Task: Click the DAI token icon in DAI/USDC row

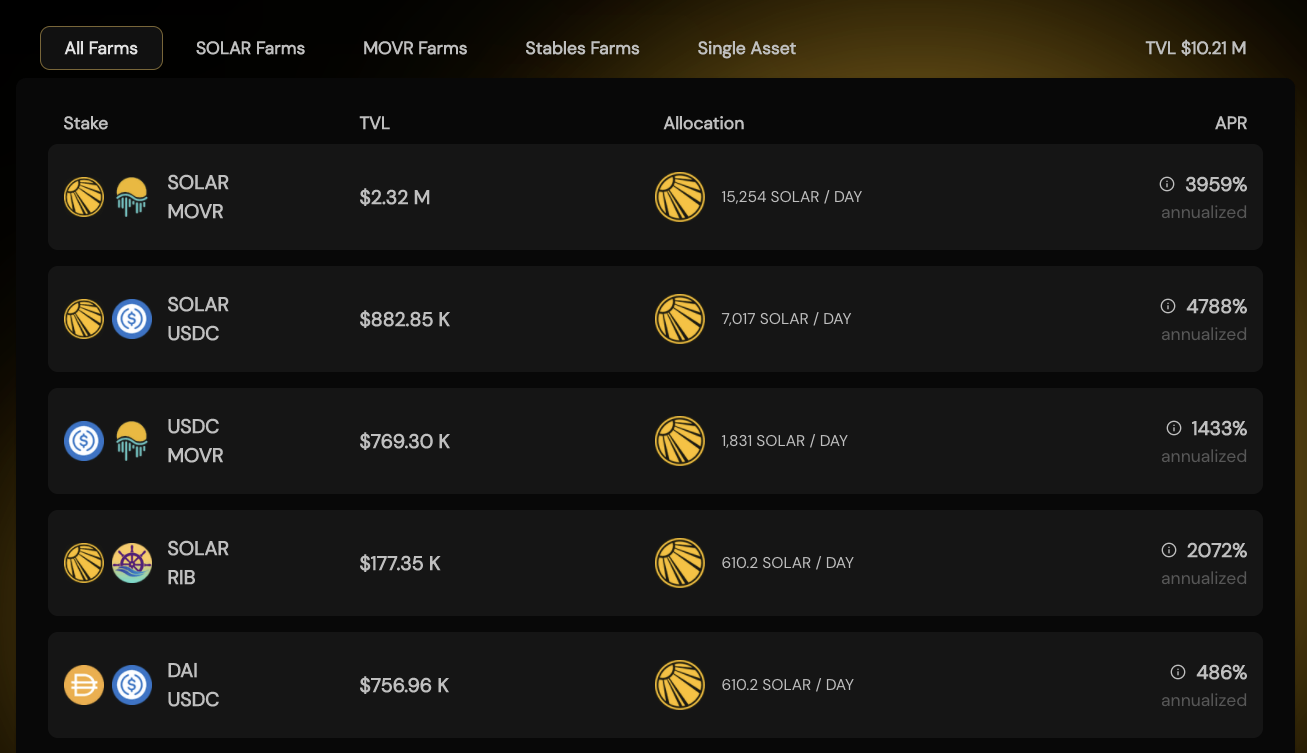Action: point(84,685)
